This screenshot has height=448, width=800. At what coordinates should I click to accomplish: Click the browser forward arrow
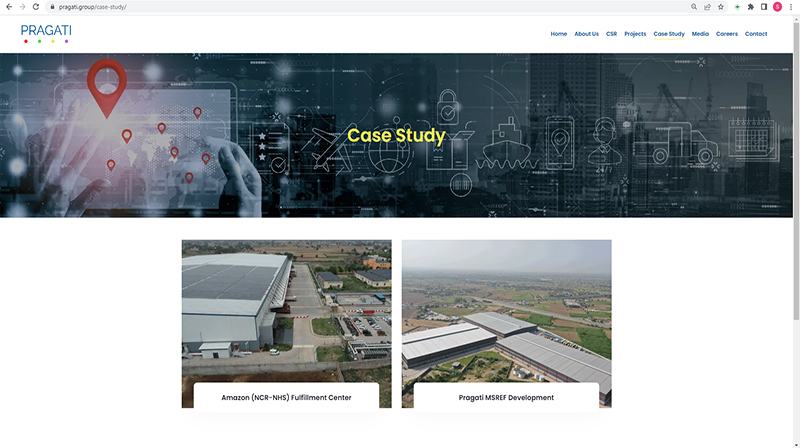[22, 6]
